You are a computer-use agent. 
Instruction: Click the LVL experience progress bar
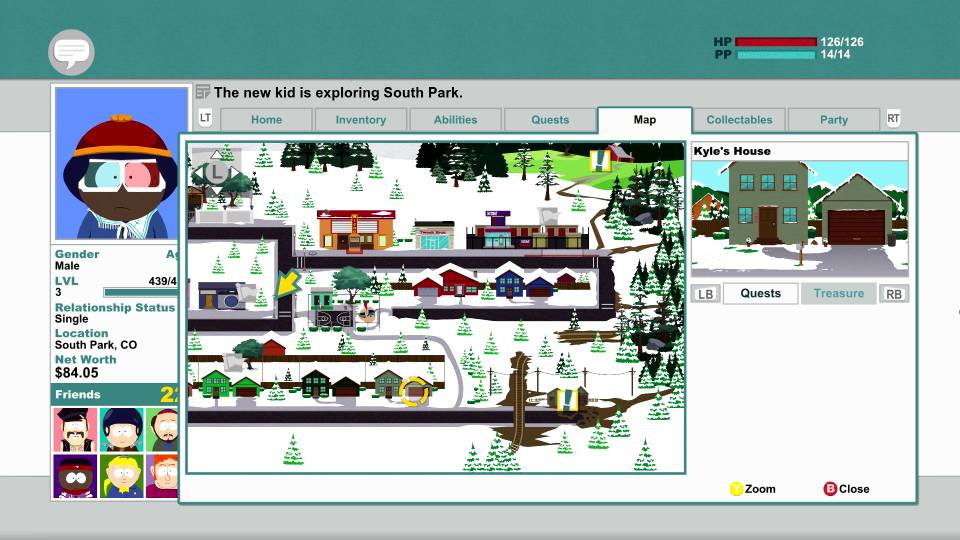(x=140, y=293)
